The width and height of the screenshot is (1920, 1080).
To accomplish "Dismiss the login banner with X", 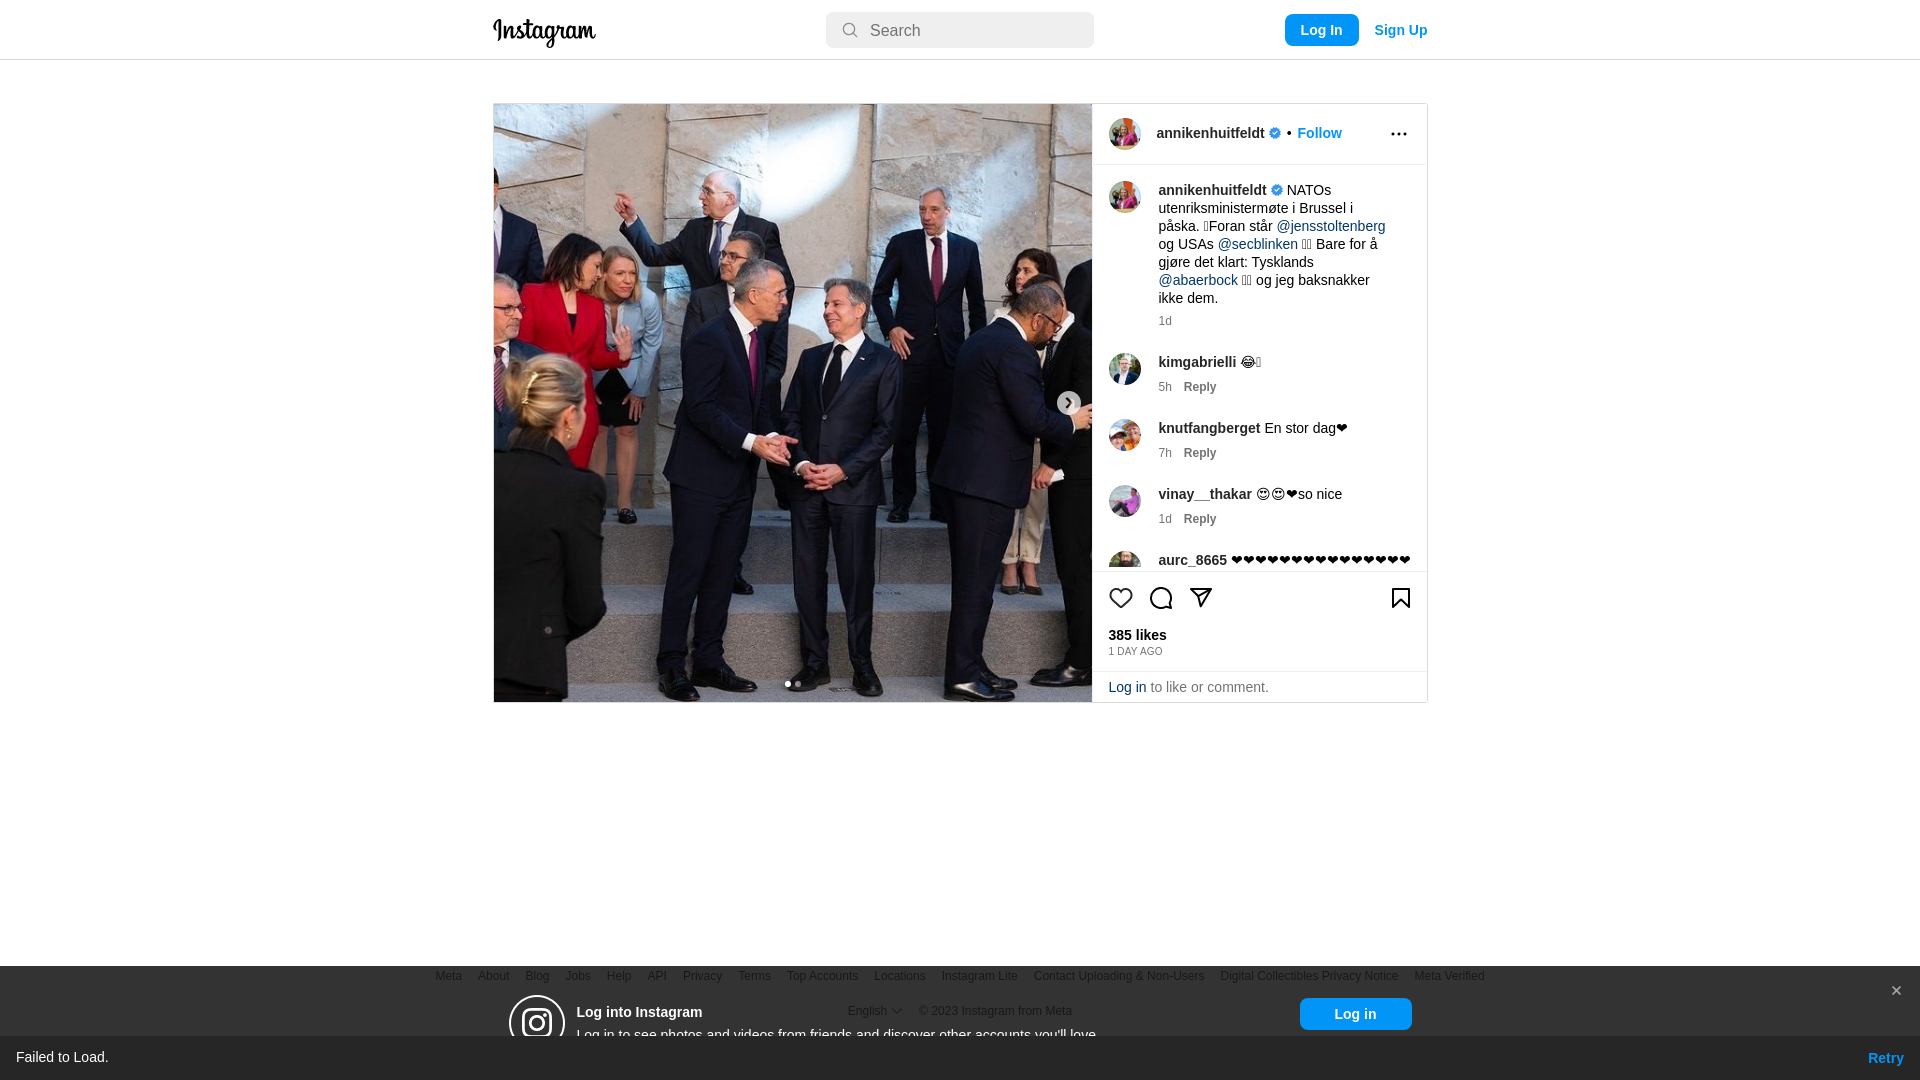I will click(x=1896, y=991).
